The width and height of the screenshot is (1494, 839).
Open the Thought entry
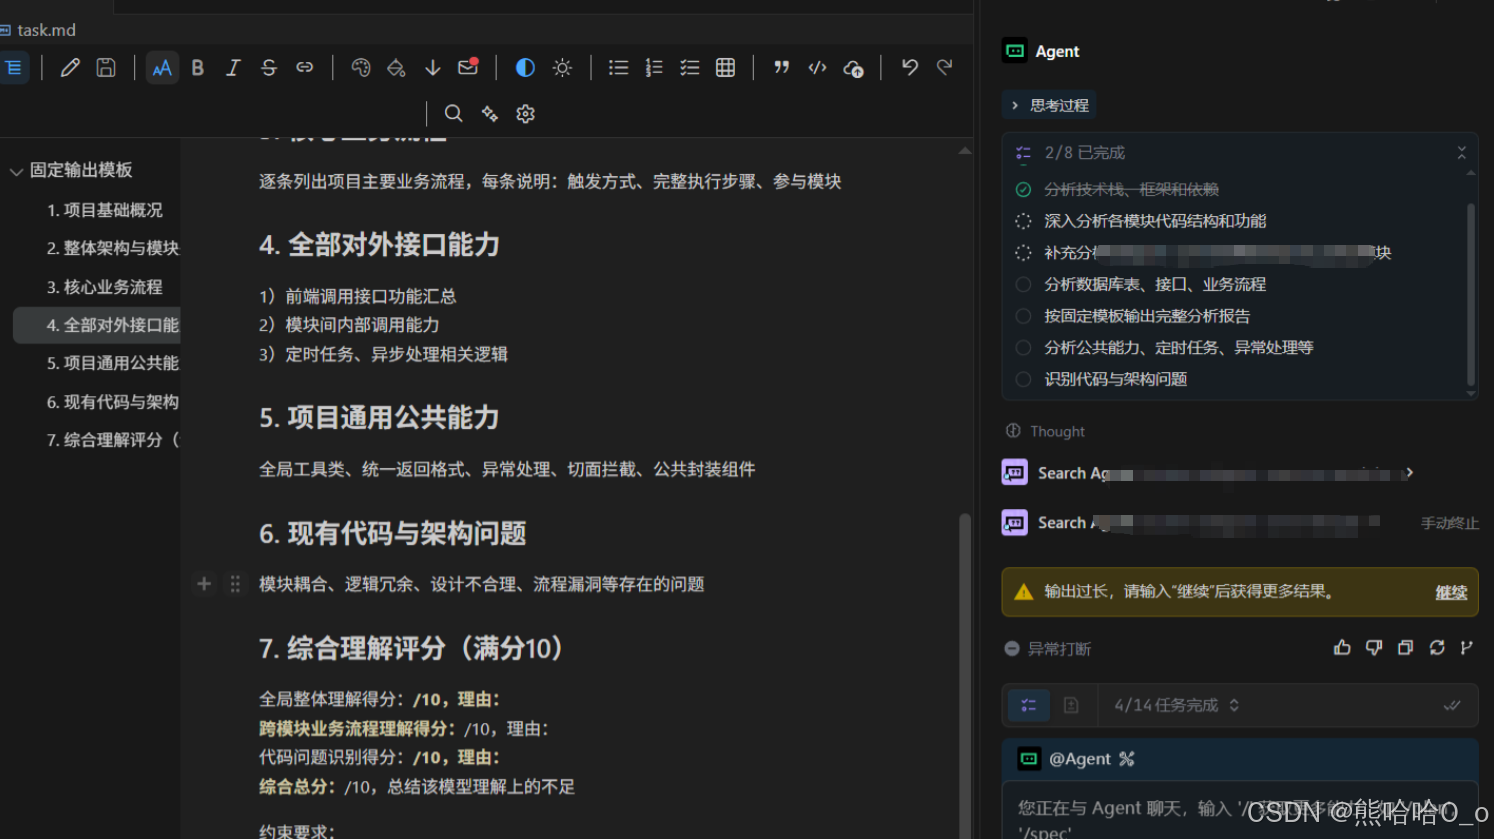(1045, 431)
